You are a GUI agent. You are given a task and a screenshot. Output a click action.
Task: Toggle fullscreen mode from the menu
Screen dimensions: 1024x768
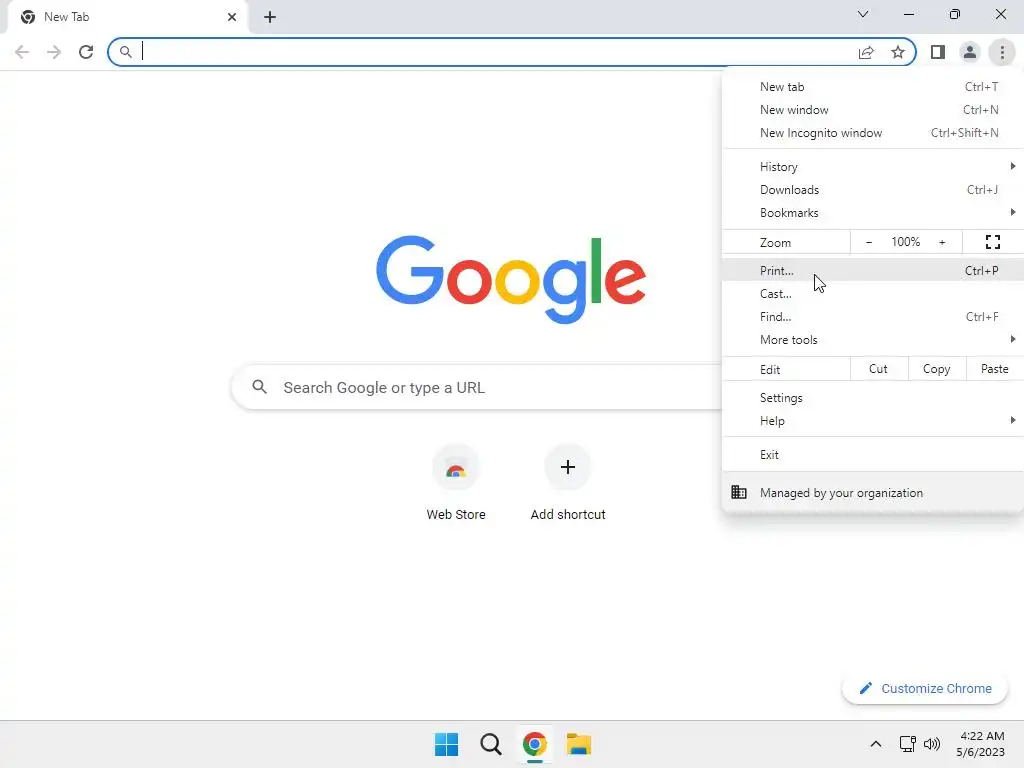point(993,242)
